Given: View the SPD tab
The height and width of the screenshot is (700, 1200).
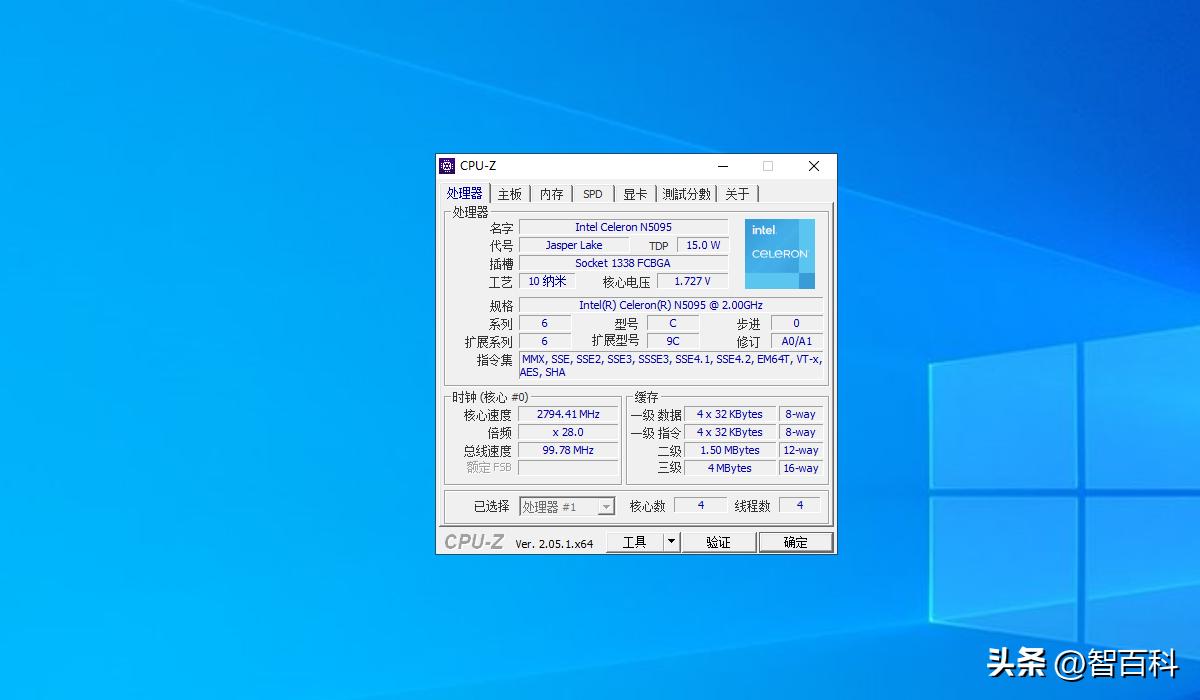Looking at the screenshot, I should coord(592,193).
